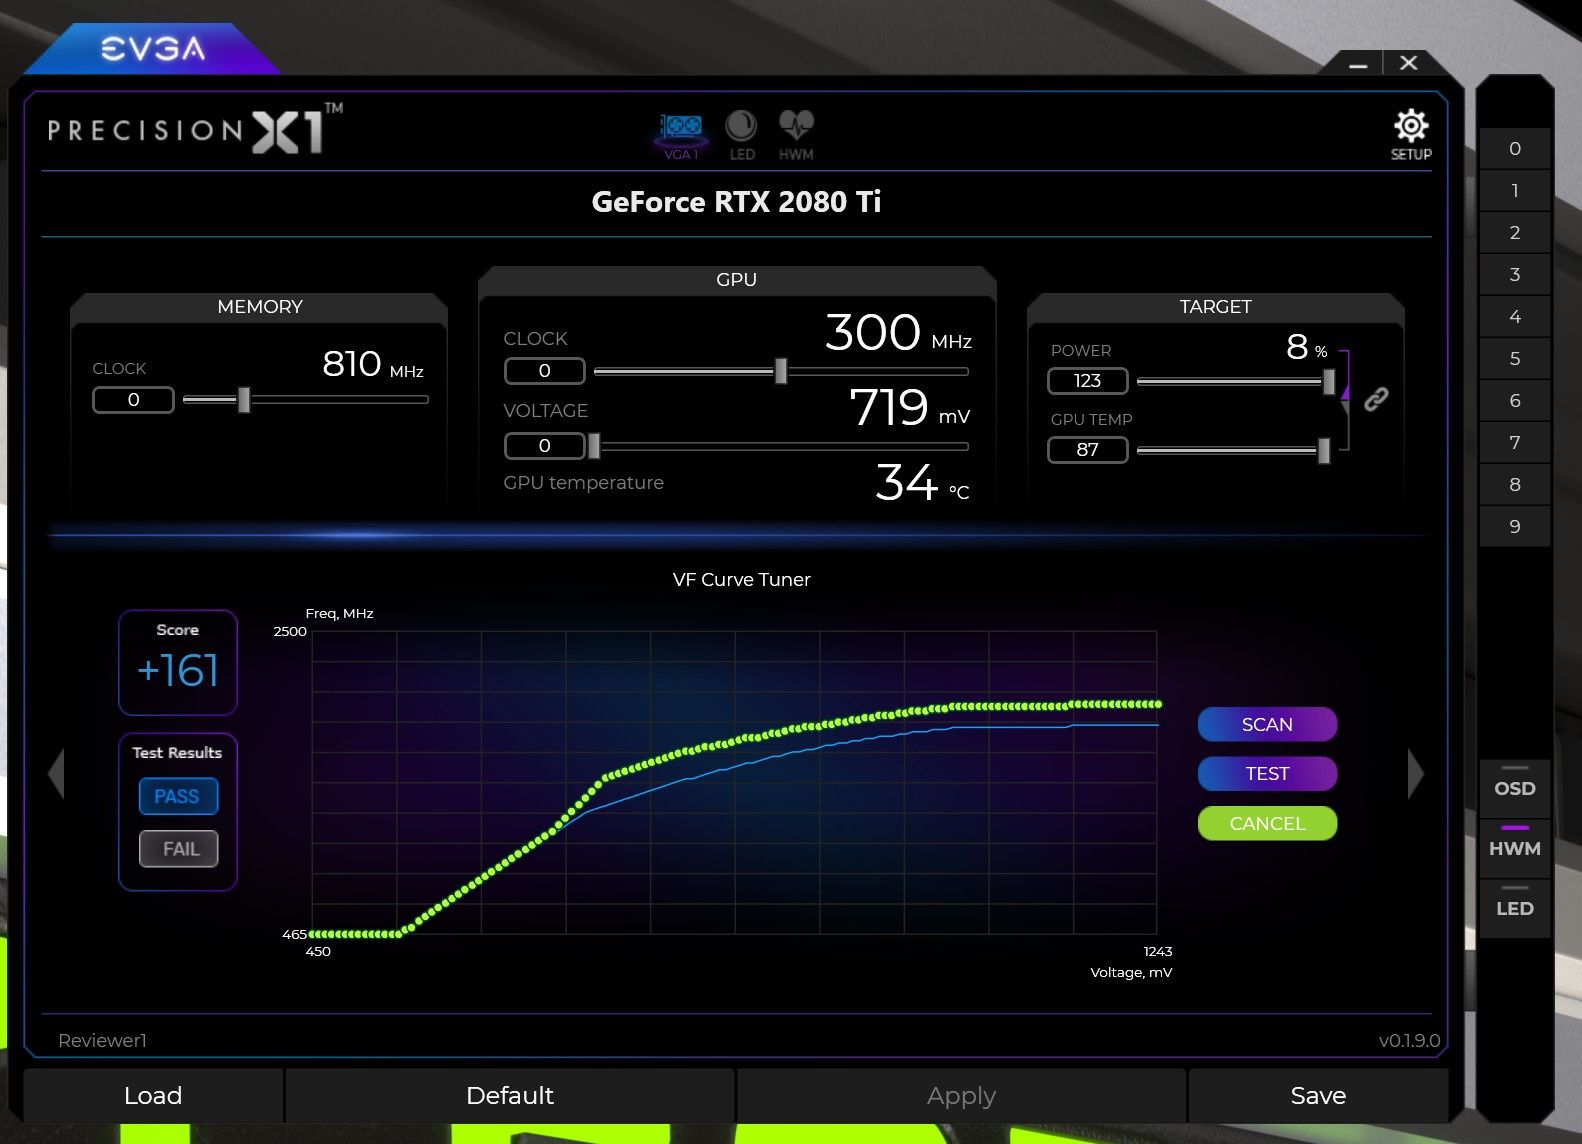Run the VF curve TEST
Image resolution: width=1582 pixels, height=1144 pixels.
point(1267,773)
